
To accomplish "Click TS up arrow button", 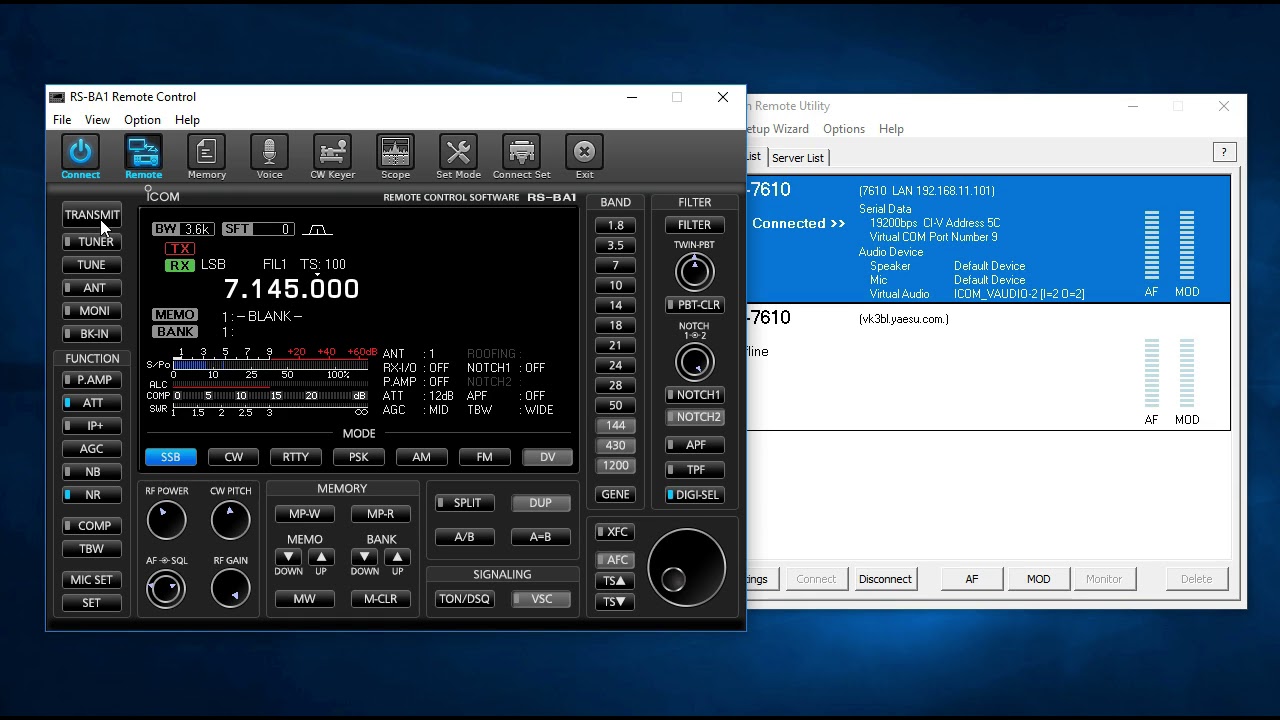I will click(x=614, y=581).
